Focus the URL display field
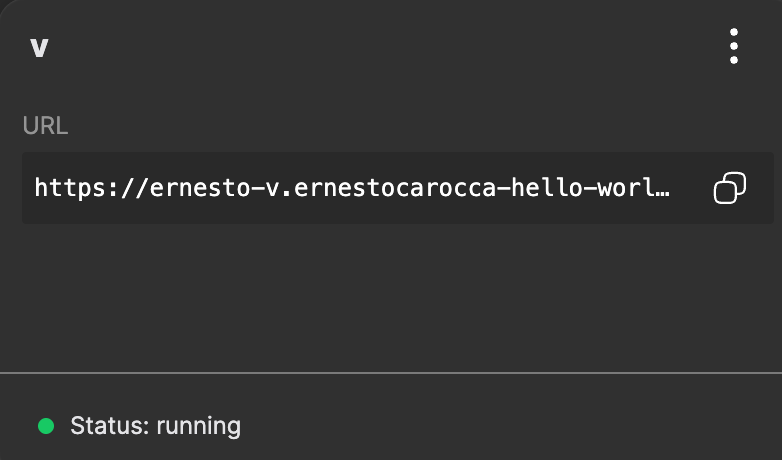The image size is (782, 460). 398,188
